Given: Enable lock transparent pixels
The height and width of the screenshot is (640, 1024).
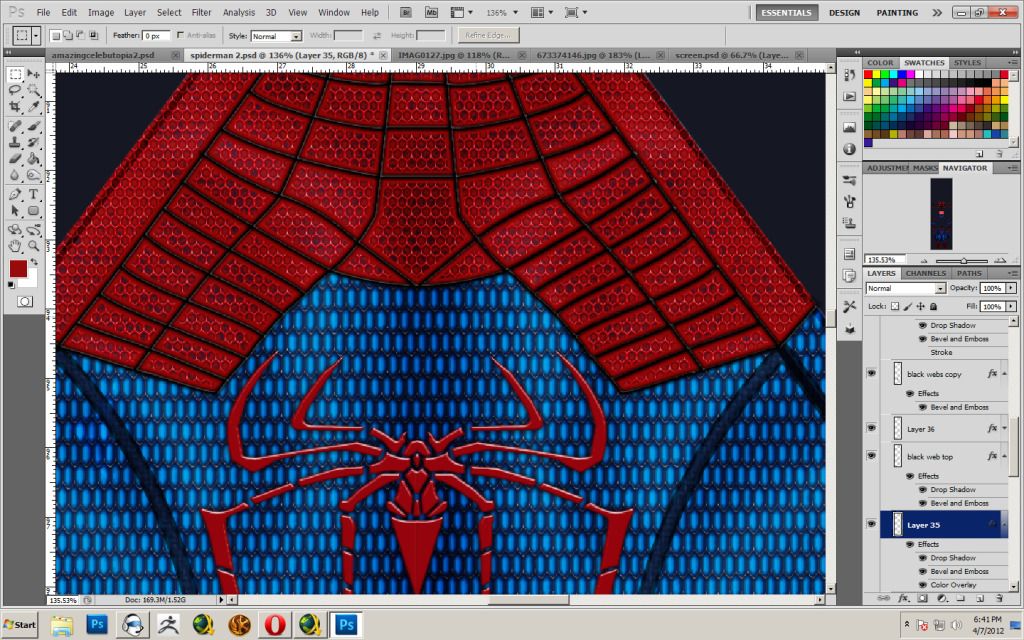Looking at the screenshot, I should (895, 306).
